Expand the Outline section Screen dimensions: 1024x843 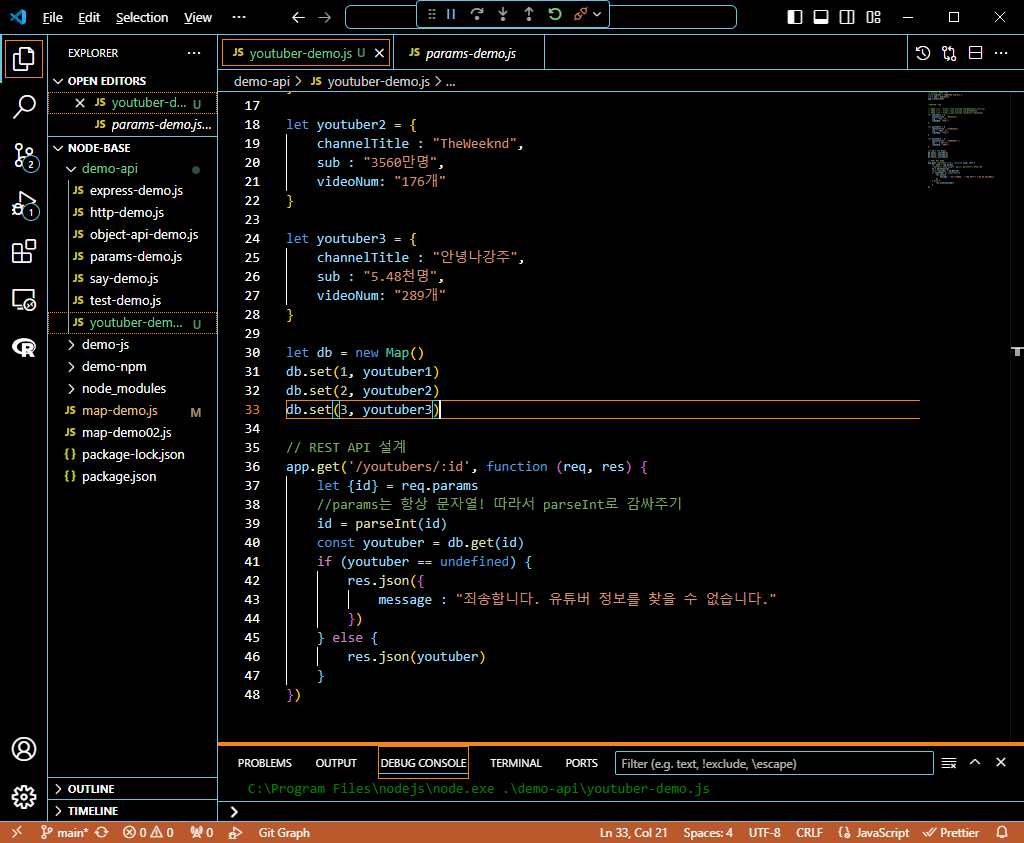pyautogui.click(x=133, y=789)
